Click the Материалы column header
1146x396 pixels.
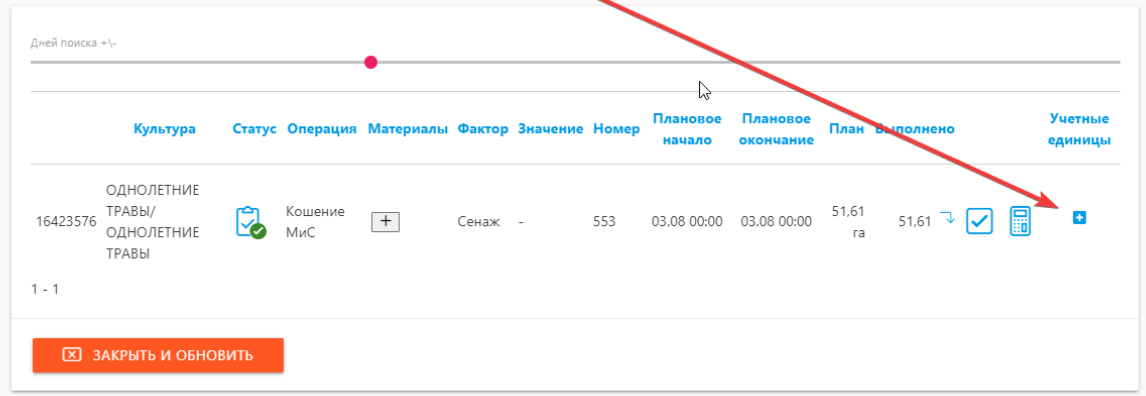pyautogui.click(x=408, y=129)
